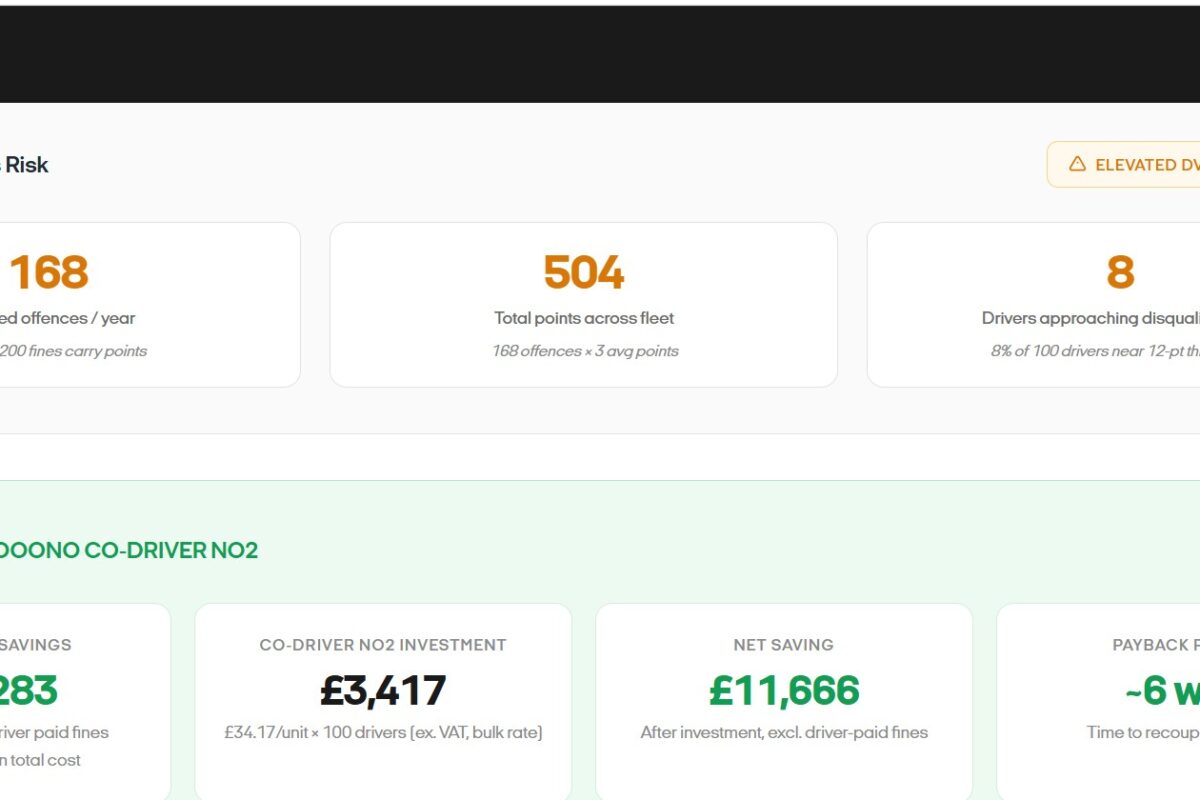Click the 'offences / year' card label
Image resolution: width=1200 pixels, height=800 pixels.
click(68, 318)
